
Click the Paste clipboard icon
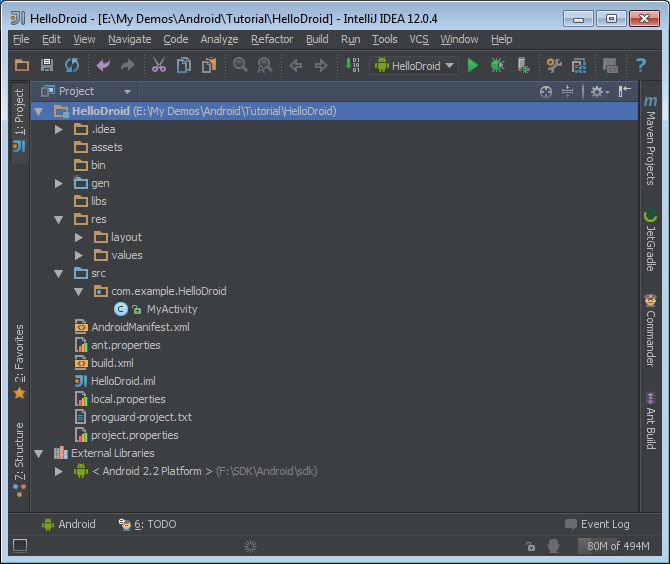click(209, 65)
